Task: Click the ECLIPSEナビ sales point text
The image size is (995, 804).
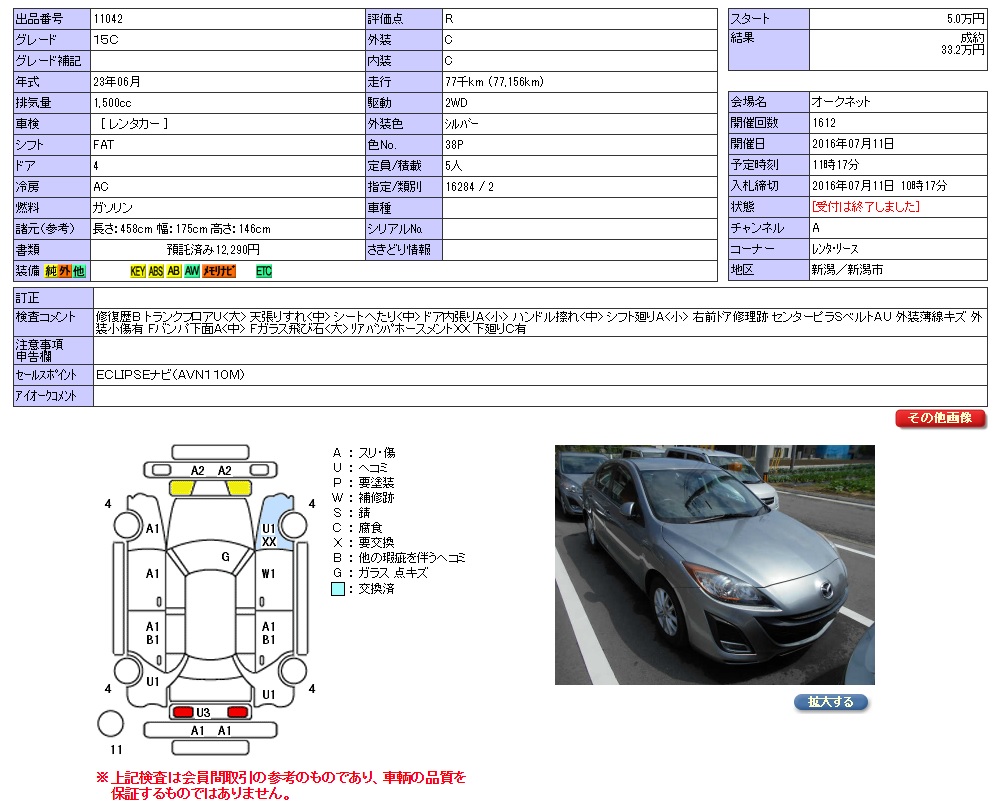Action: [x=171, y=375]
